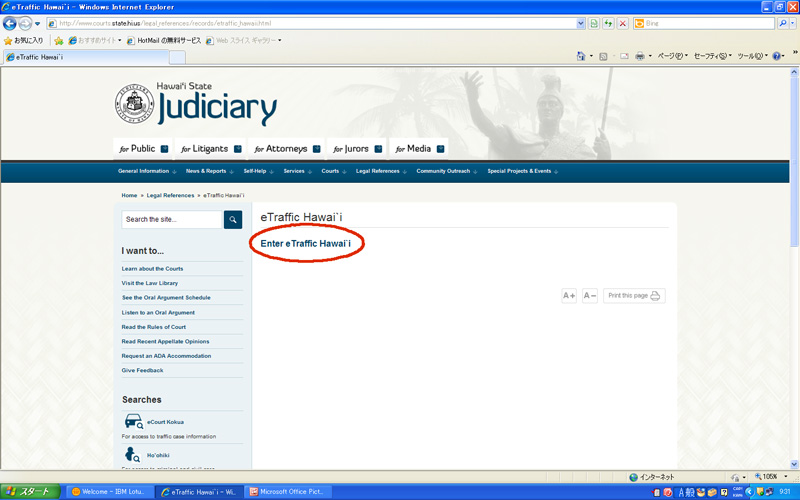Screen dimensions: 800x500
Task: Open the Community Outreach nav menu
Action: tap(447, 171)
